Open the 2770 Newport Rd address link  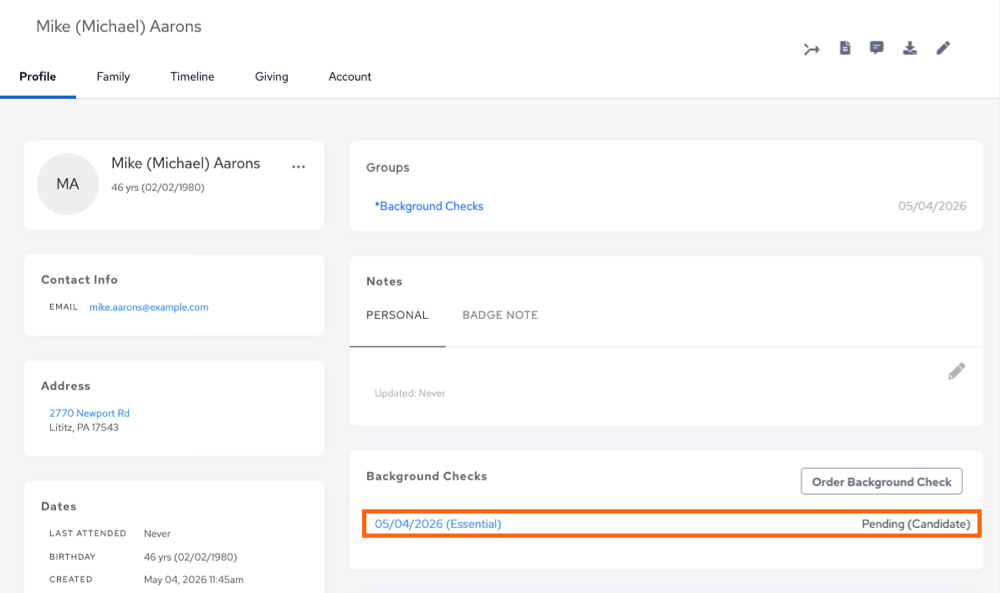tap(89, 413)
